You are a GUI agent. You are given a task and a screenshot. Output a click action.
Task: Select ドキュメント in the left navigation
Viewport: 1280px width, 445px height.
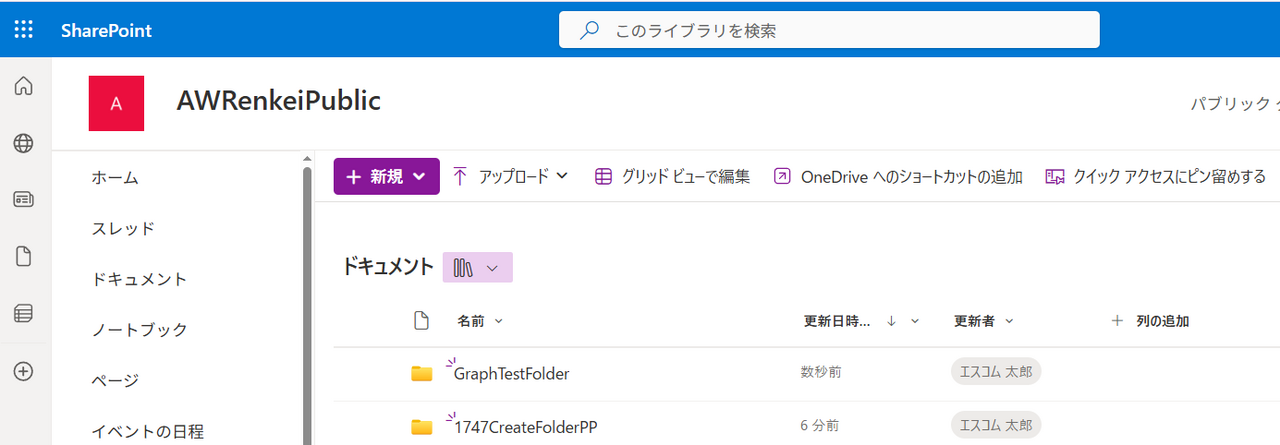pos(139,279)
